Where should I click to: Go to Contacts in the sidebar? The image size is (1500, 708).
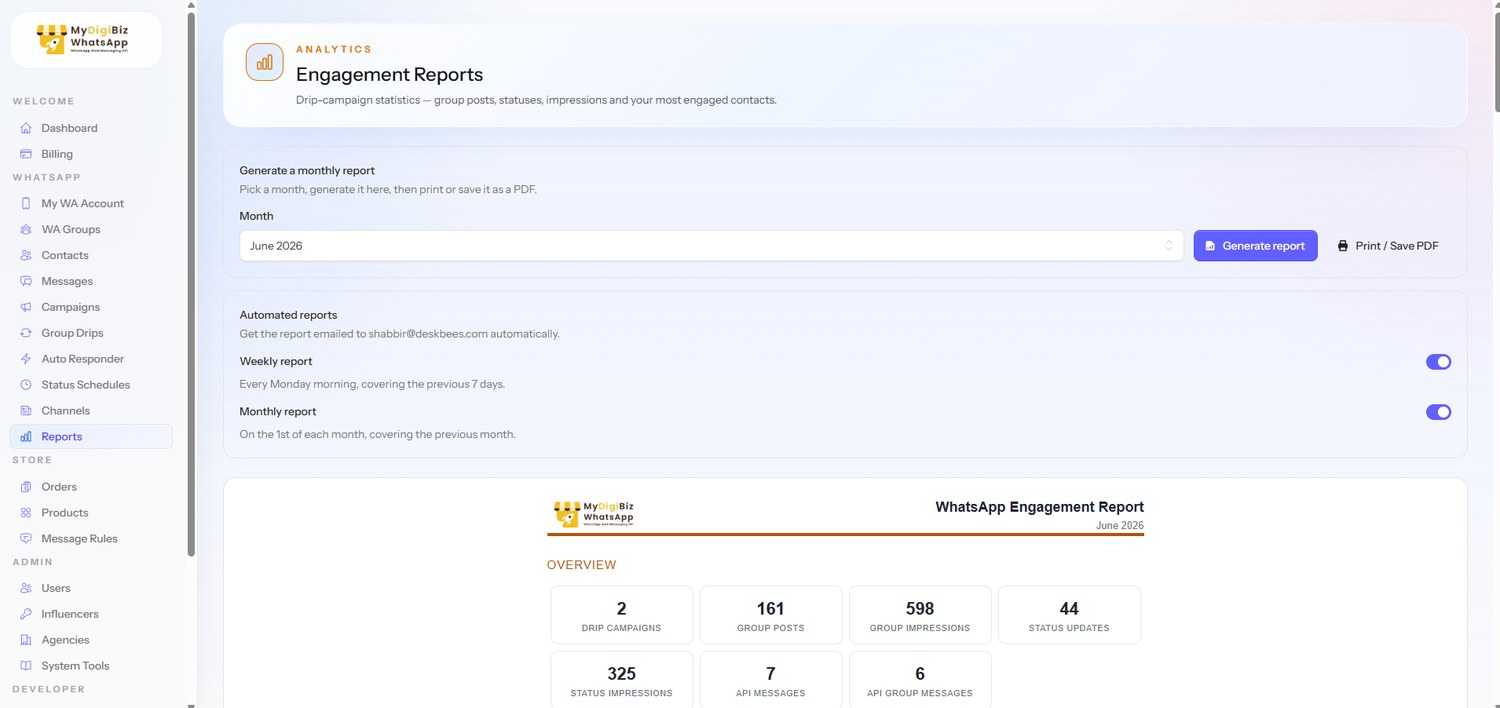click(91, 255)
